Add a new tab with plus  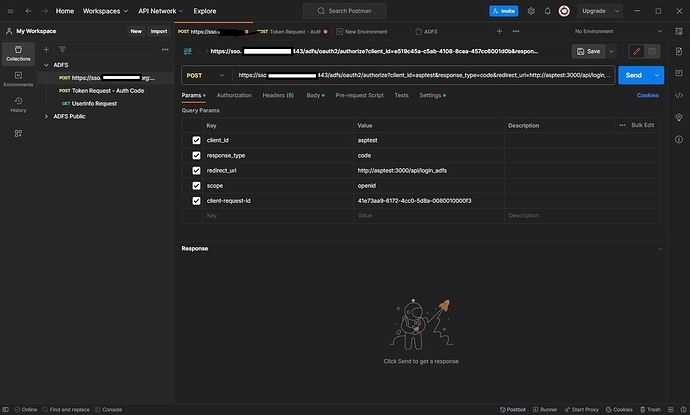pyautogui.click(x=499, y=31)
